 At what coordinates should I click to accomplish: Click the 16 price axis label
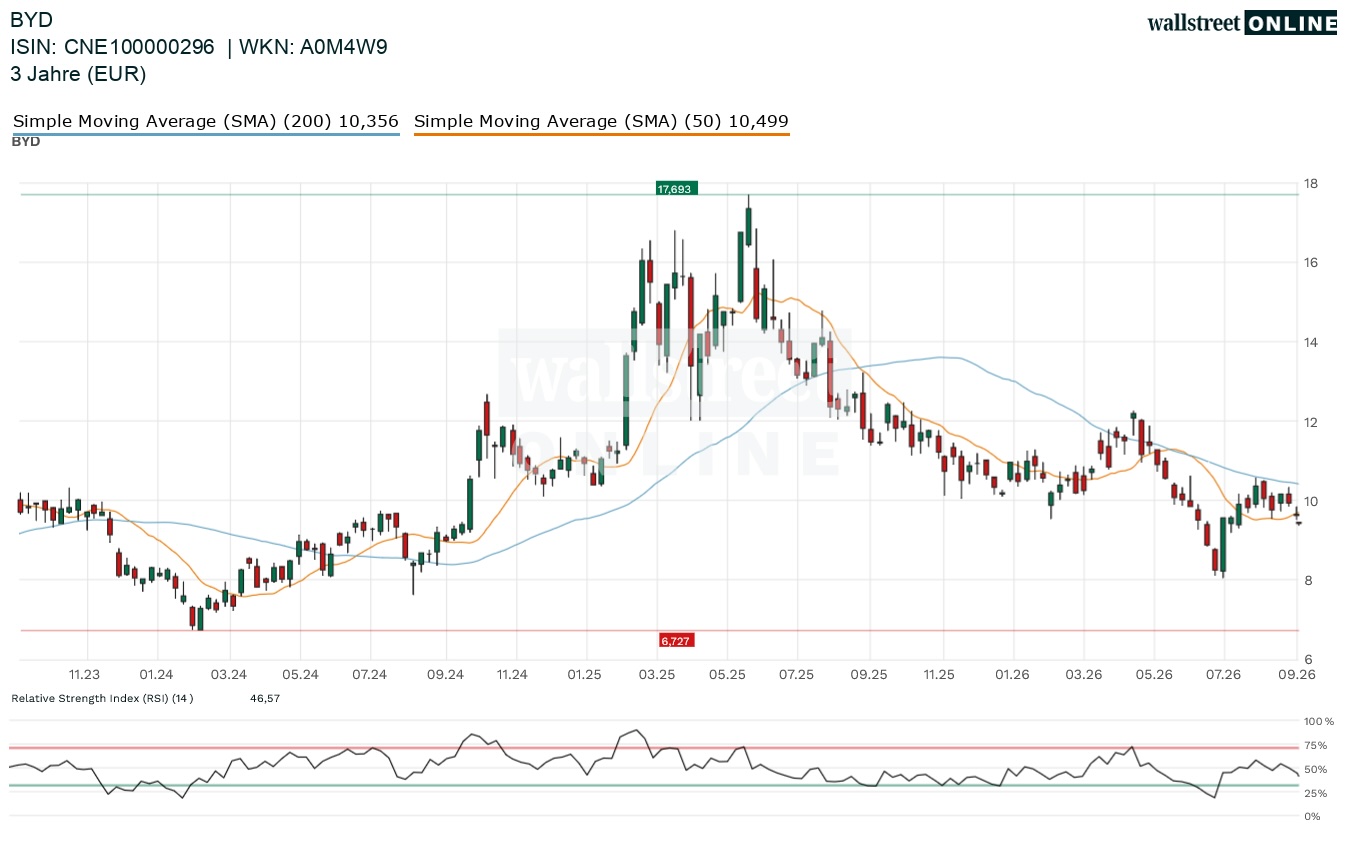point(1310,263)
